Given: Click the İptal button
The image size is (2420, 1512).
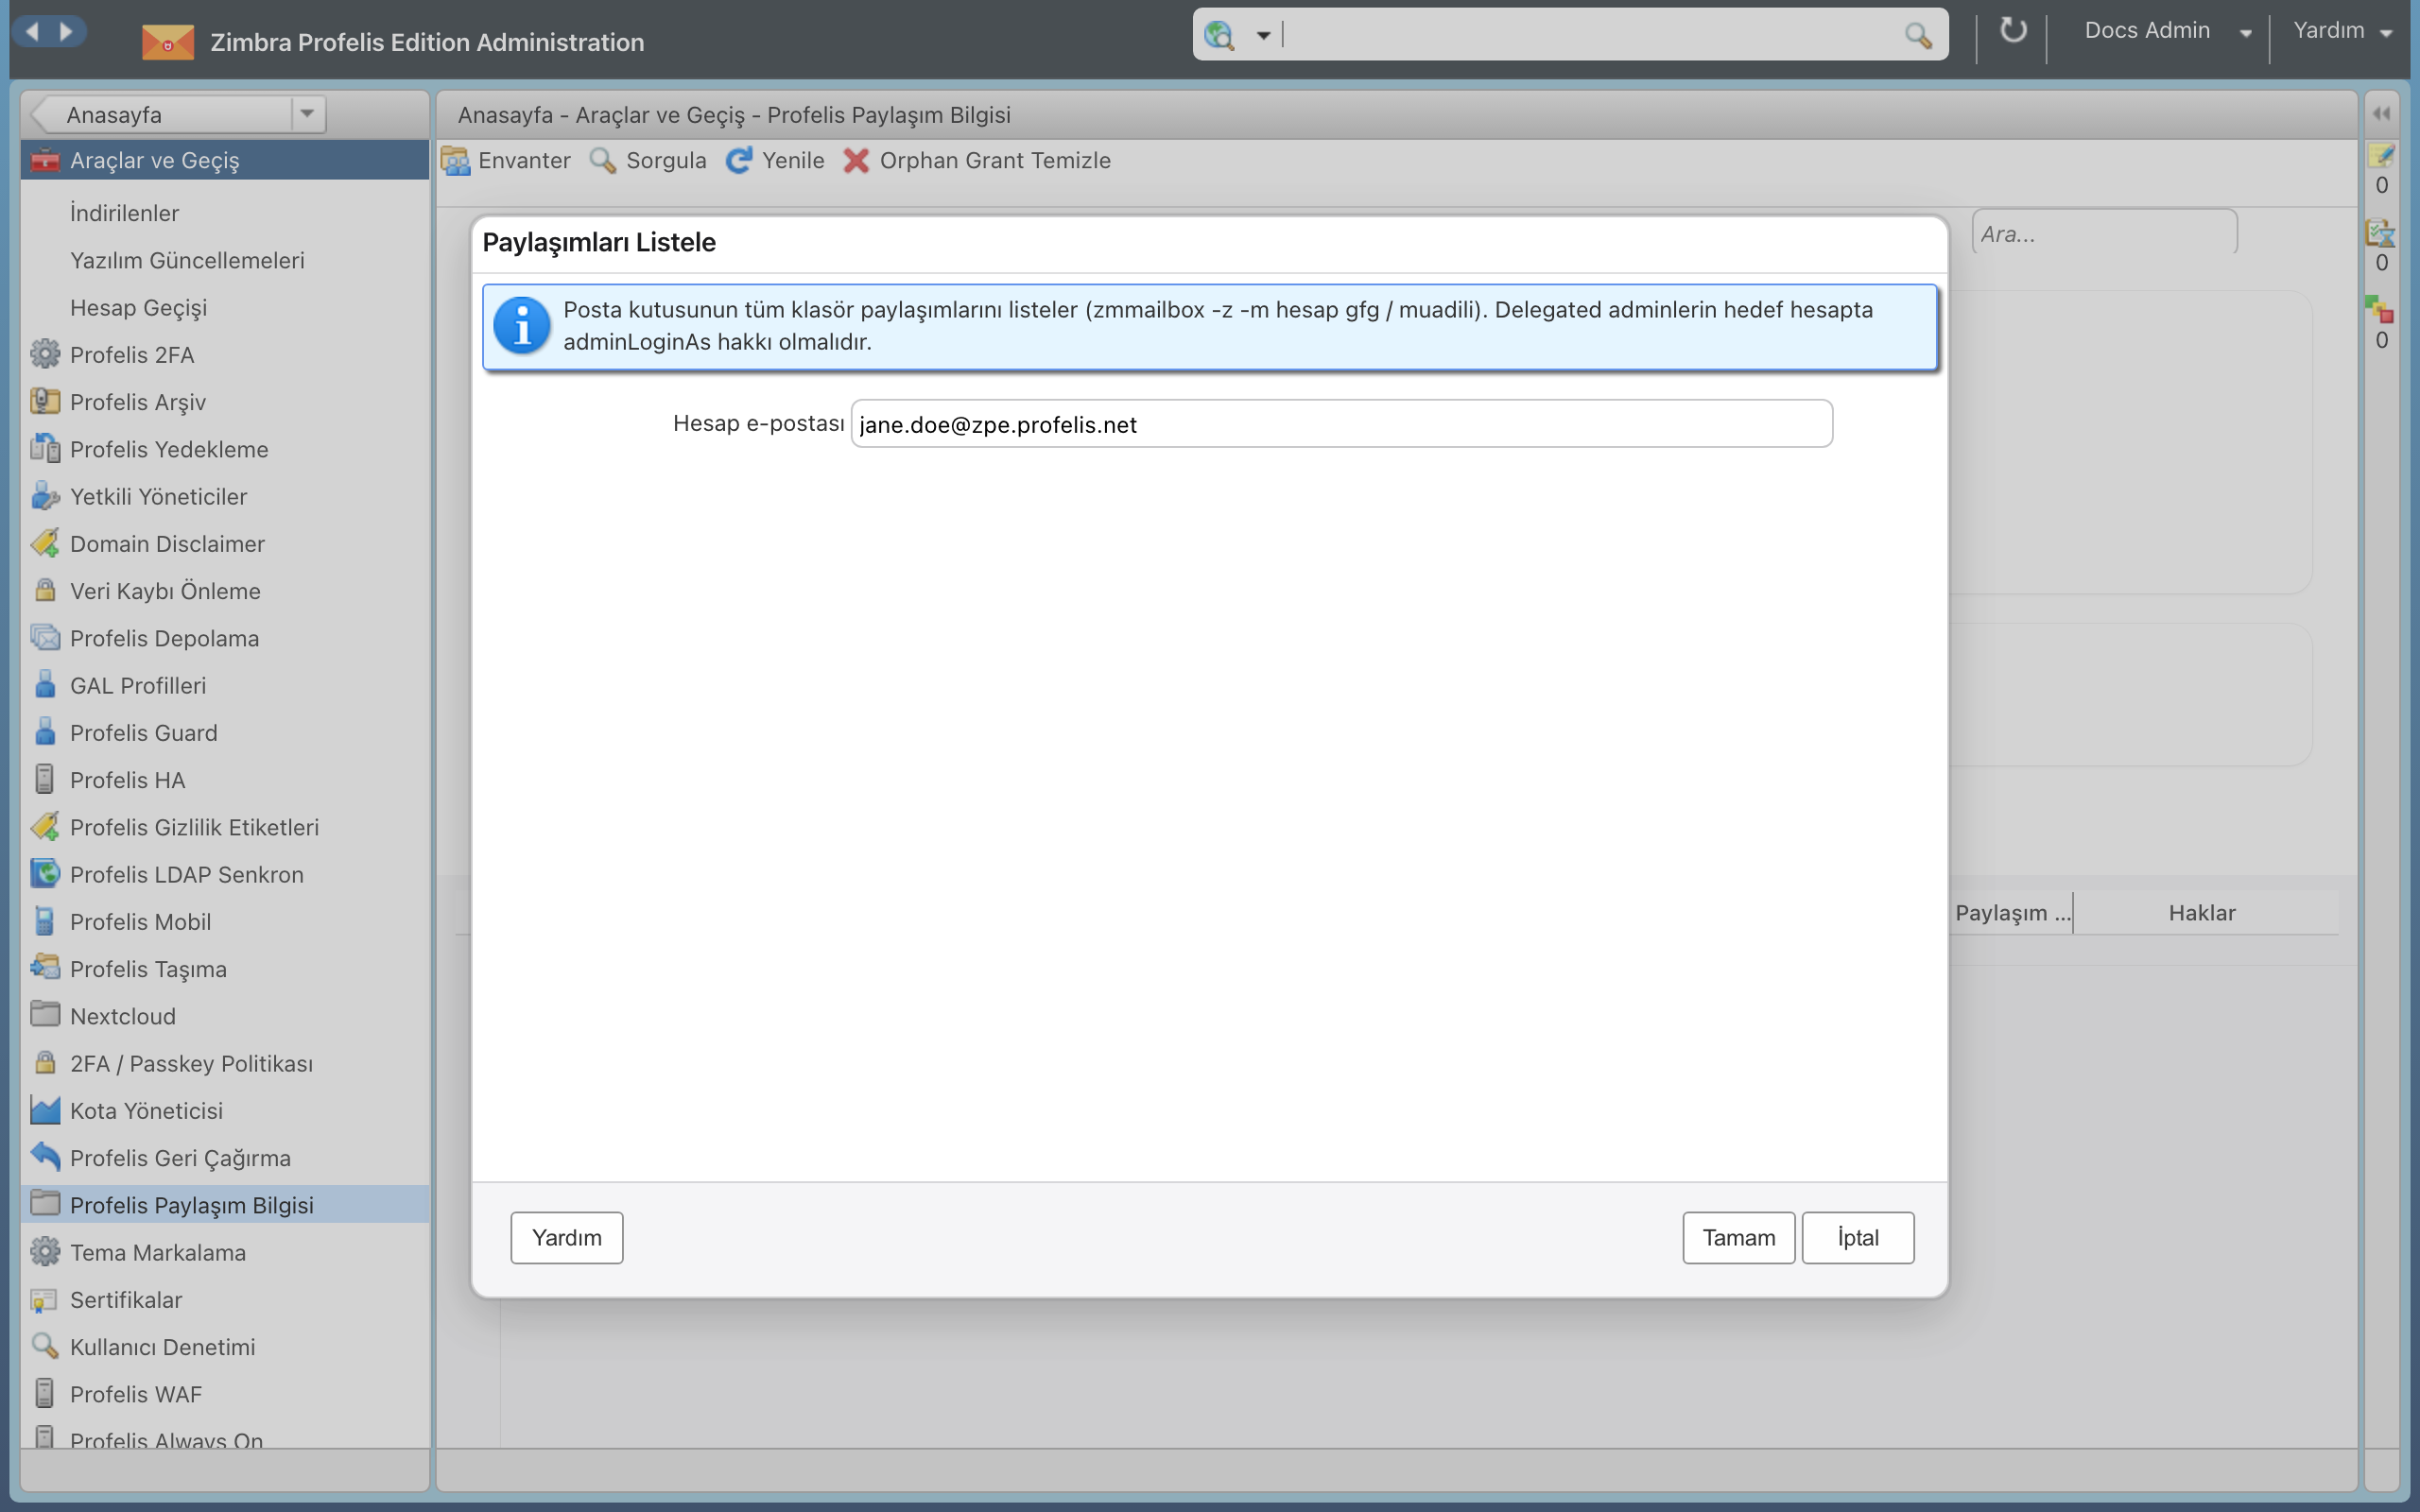Looking at the screenshot, I should tap(1857, 1238).
